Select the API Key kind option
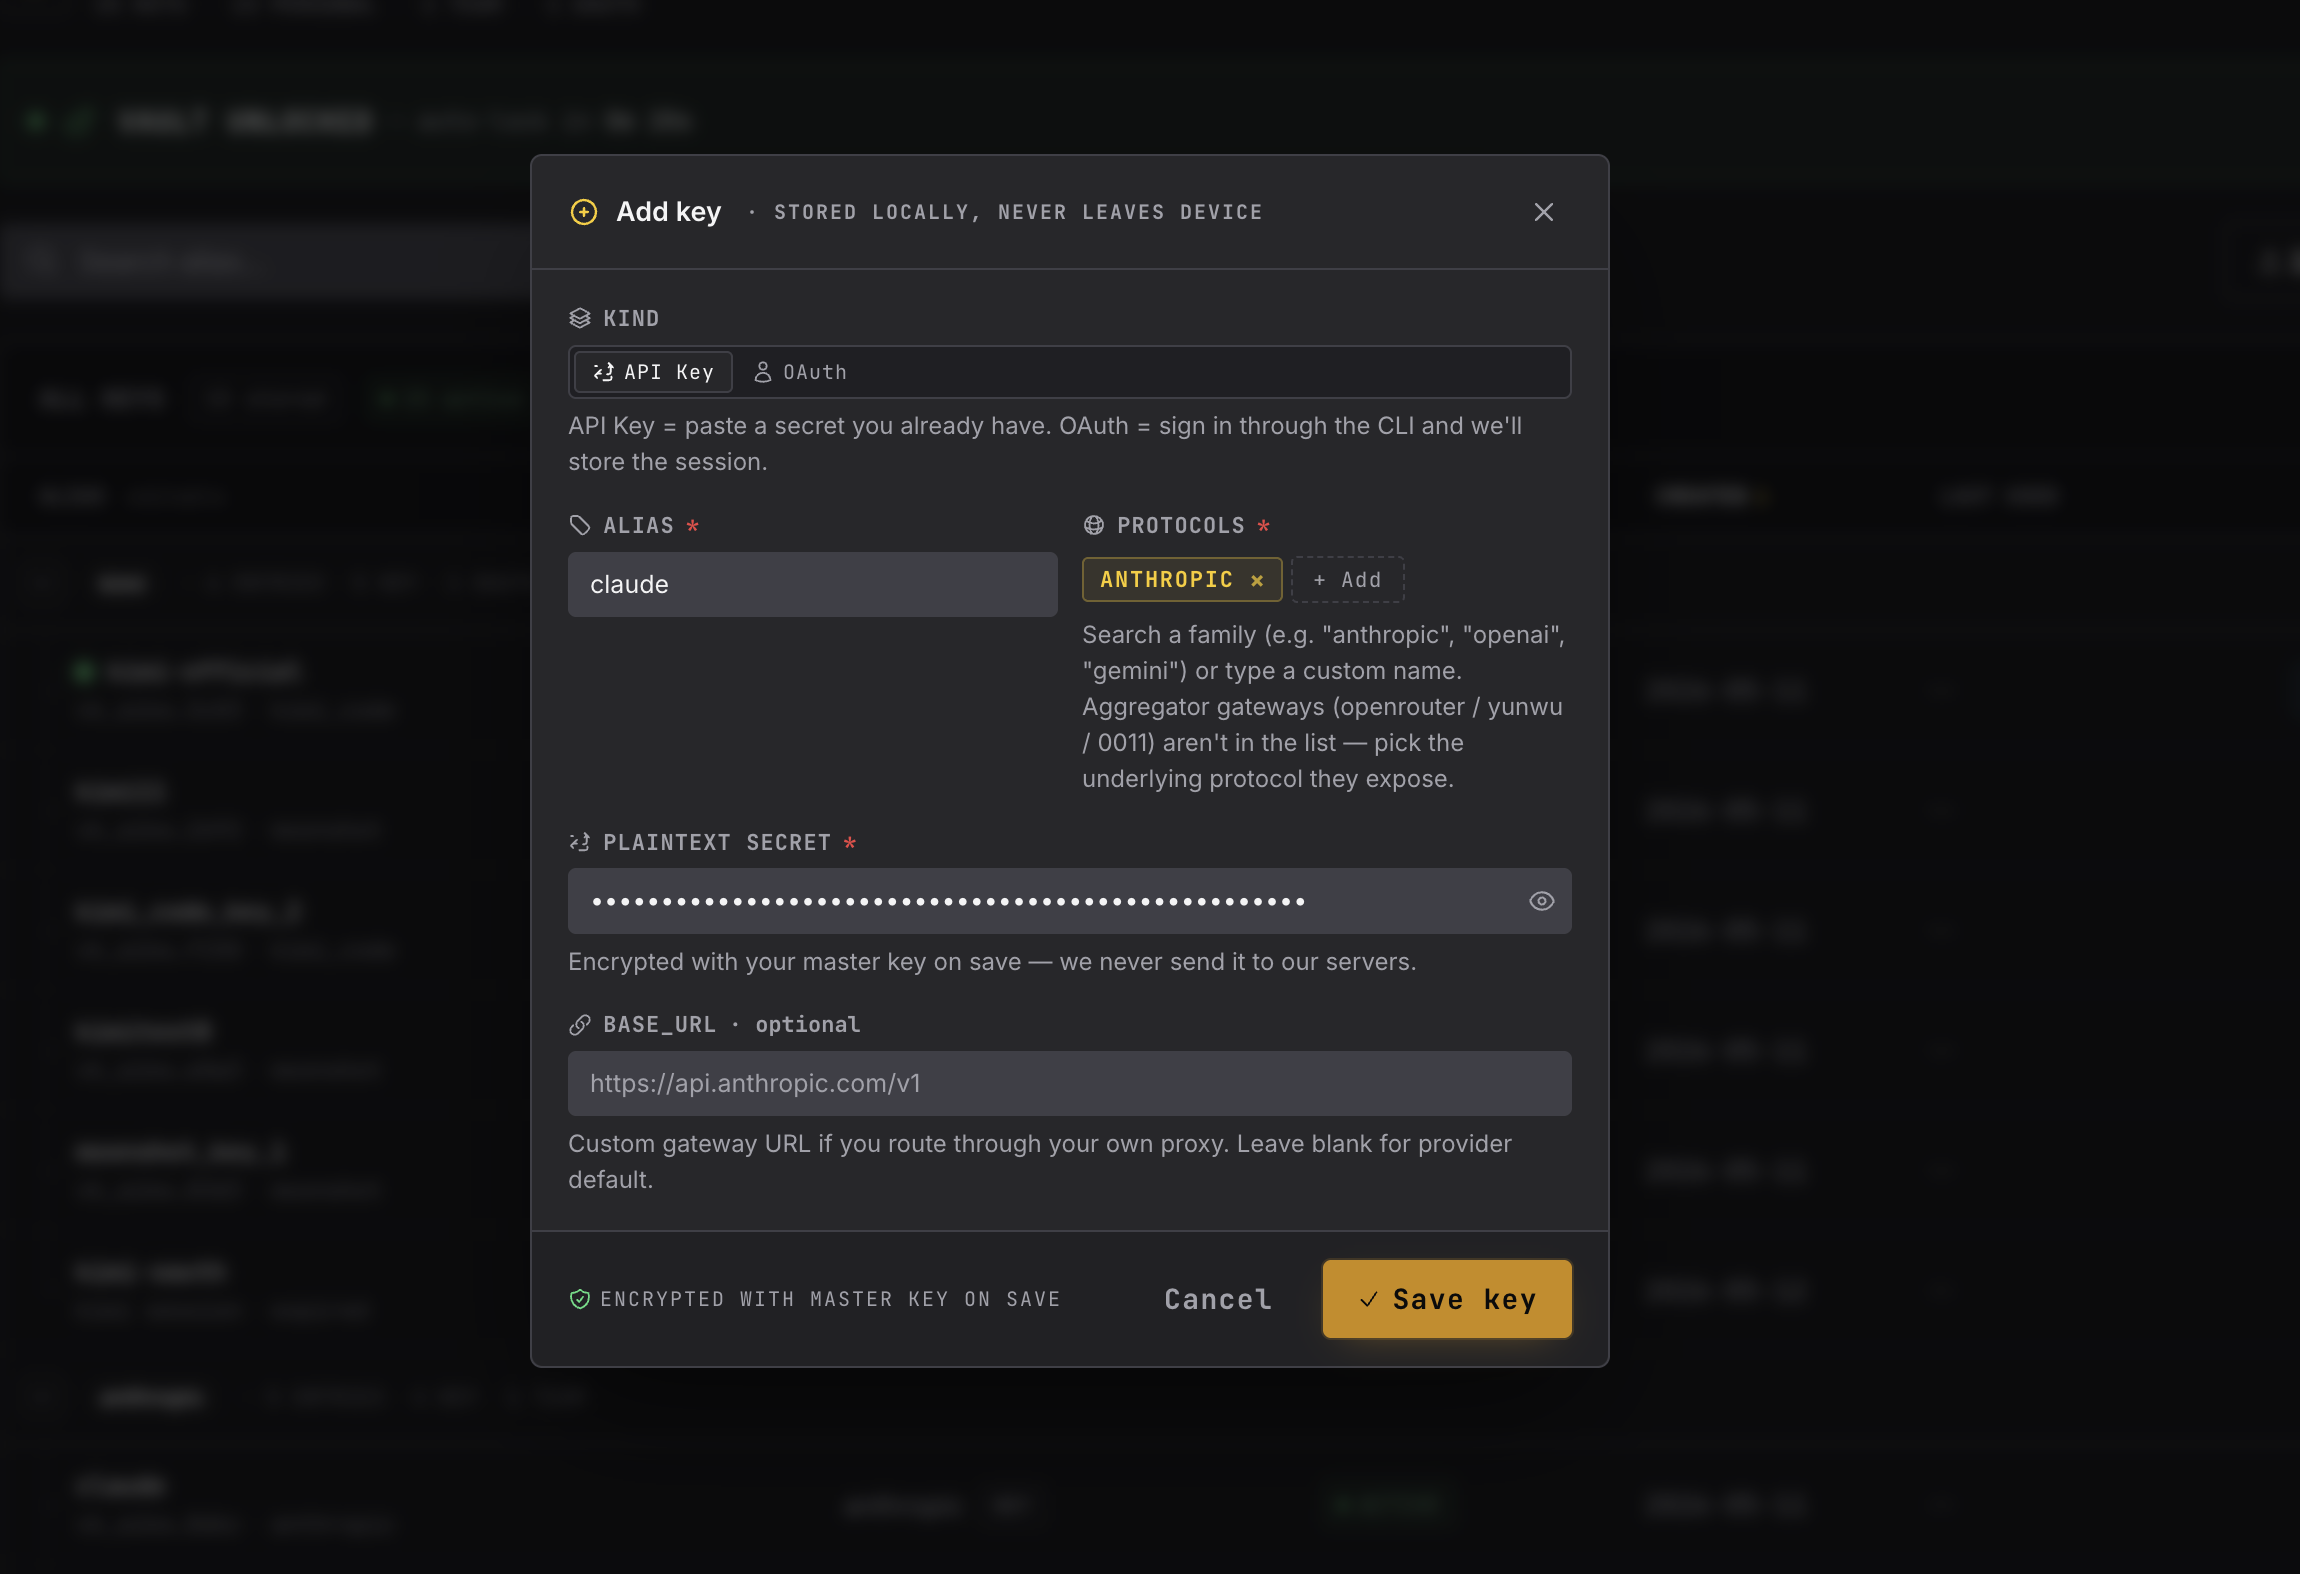The height and width of the screenshot is (1574, 2300). [653, 372]
